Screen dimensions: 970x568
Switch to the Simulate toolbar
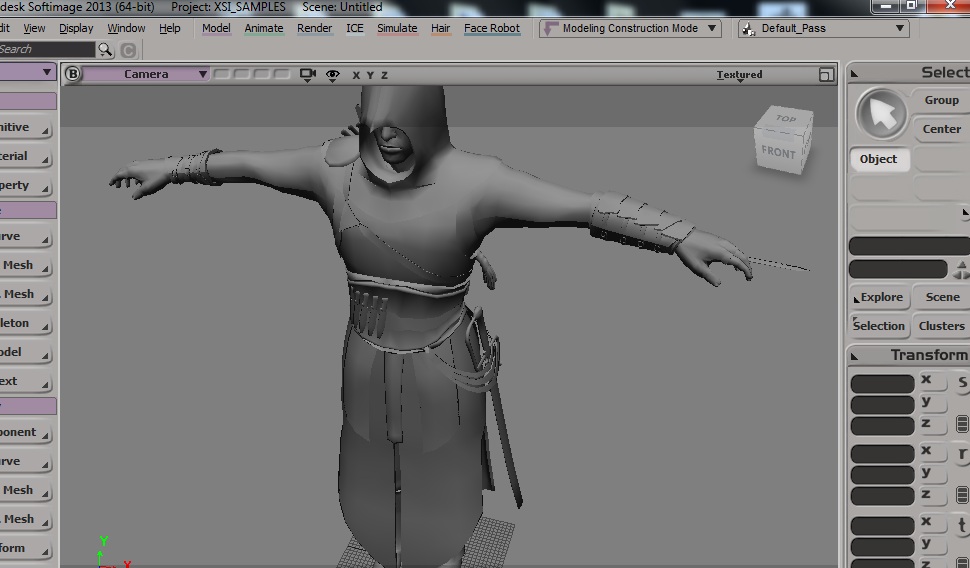click(x=397, y=28)
